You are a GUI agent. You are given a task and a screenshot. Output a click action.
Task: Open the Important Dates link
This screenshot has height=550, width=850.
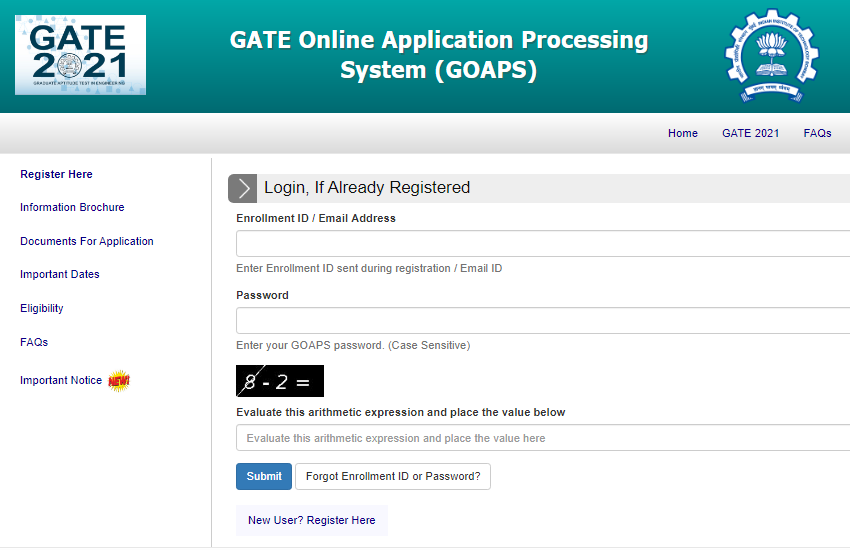[60, 274]
